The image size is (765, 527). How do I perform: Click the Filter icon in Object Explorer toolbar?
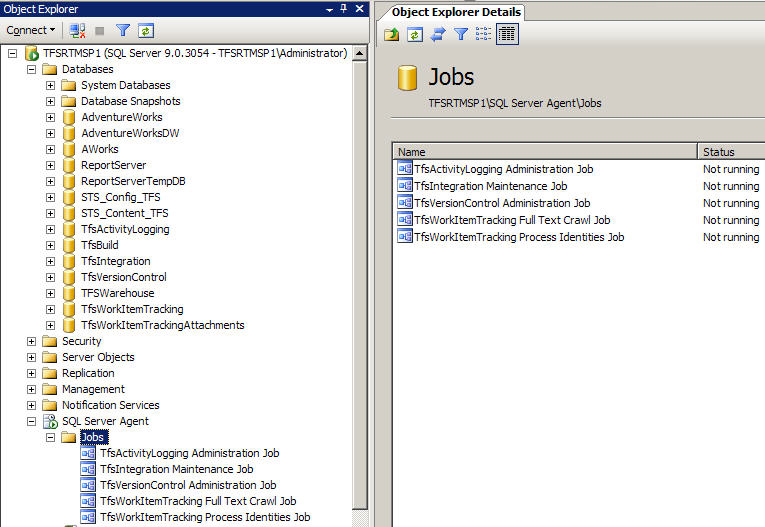tap(123, 31)
